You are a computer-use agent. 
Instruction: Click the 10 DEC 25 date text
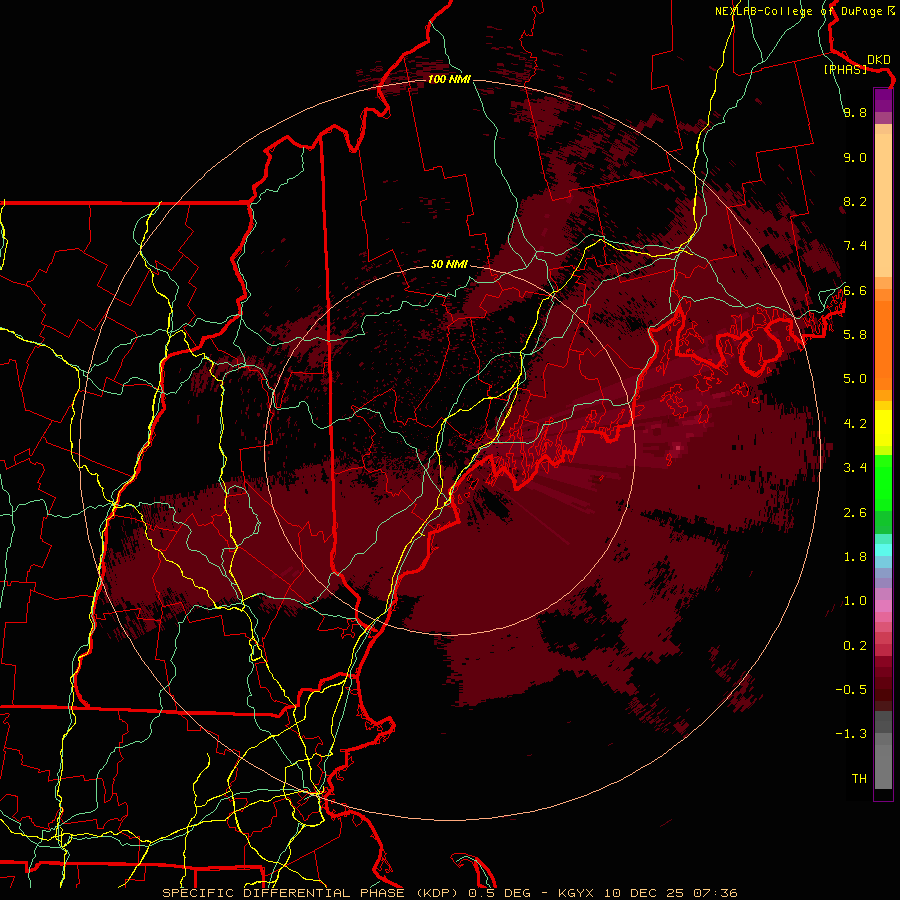(643, 893)
